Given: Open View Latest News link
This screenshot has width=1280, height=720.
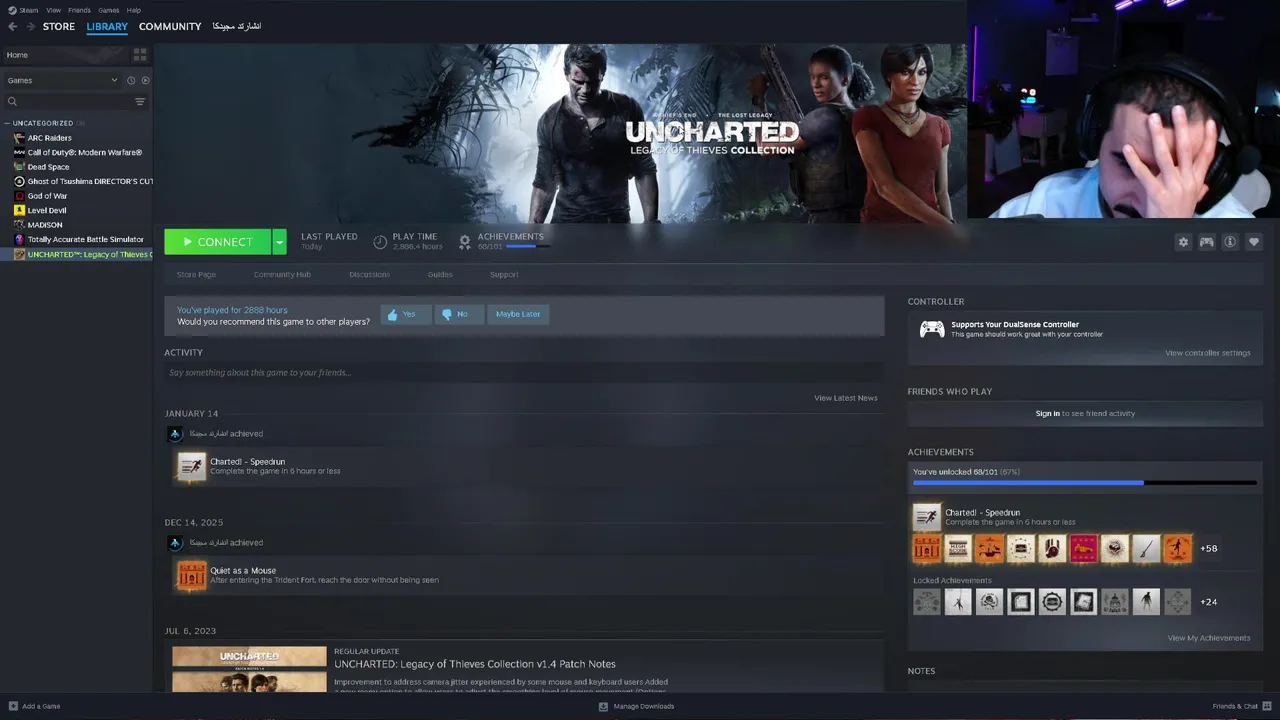Looking at the screenshot, I should click(846, 398).
